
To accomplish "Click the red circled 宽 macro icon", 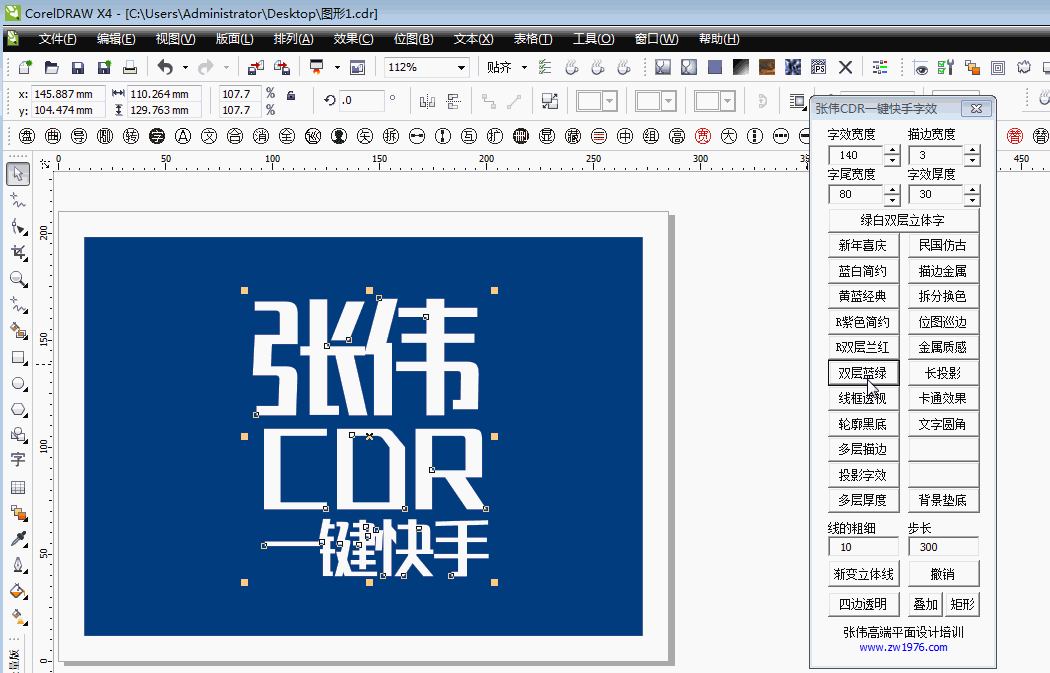I will [x=702, y=137].
